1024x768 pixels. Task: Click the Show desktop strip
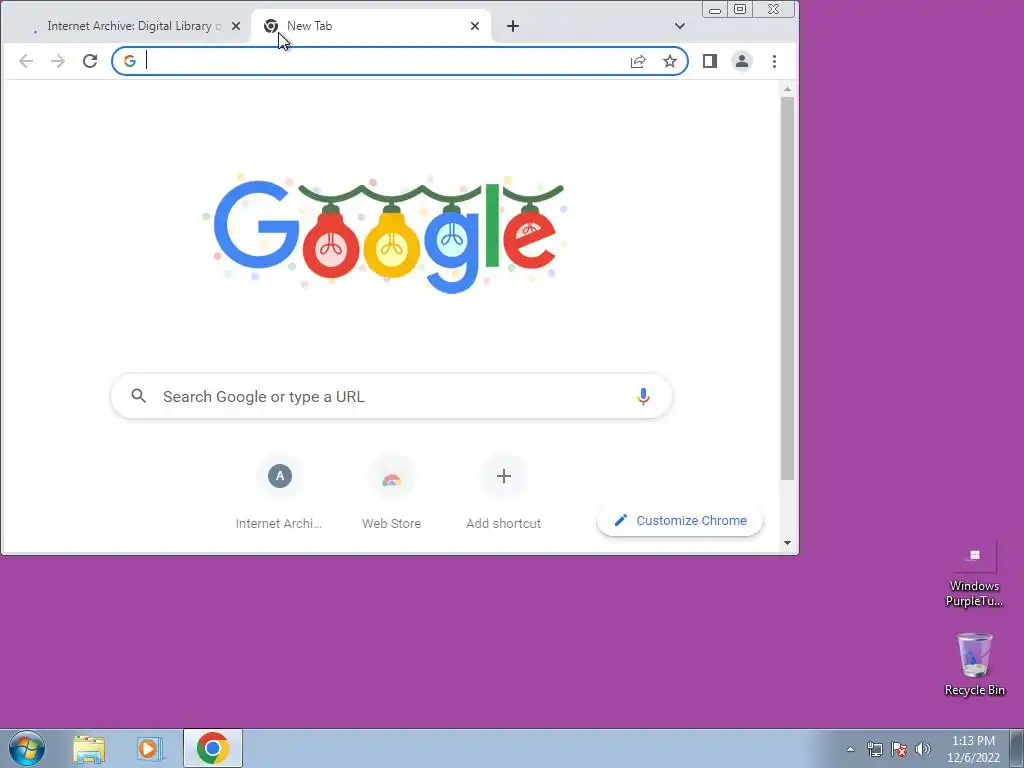coord(1017,748)
